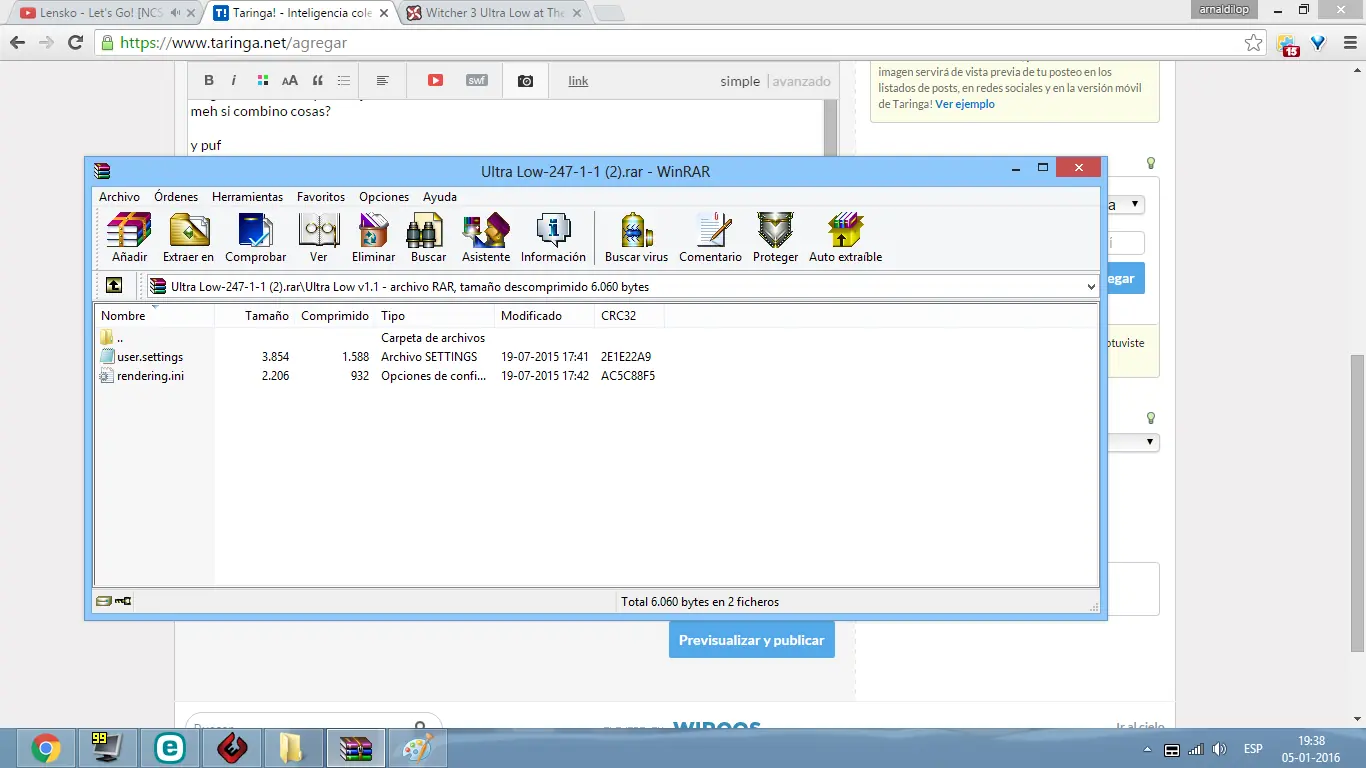Change font size with AA icon
This screenshot has width=1366, height=768.
(289, 80)
